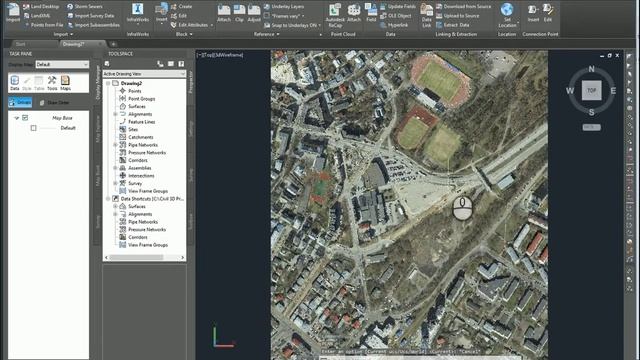The width and height of the screenshot is (640, 360).
Task: Open Edit Attributes dropdown arrow
Action: tap(212, 25)
